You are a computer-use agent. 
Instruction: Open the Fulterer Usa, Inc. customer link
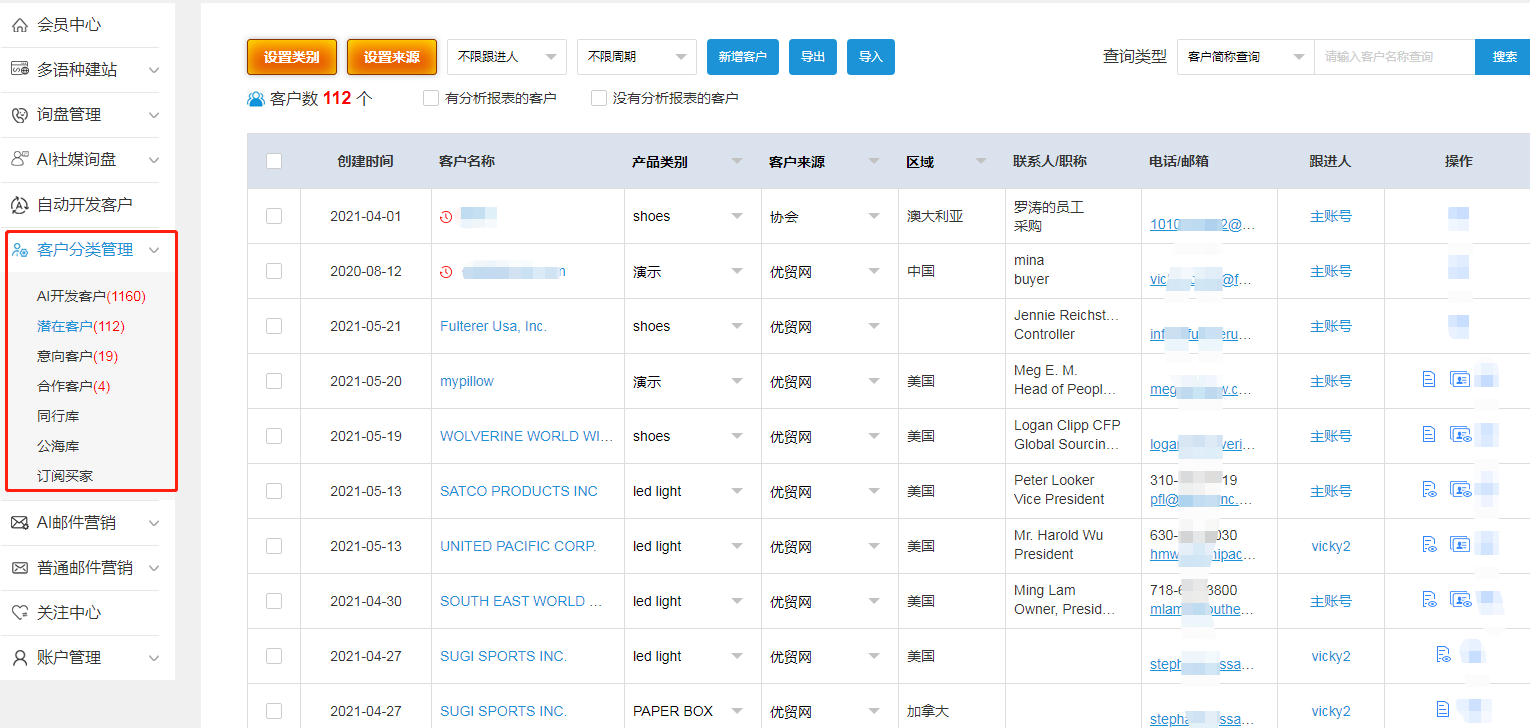[x=493, y=326]
